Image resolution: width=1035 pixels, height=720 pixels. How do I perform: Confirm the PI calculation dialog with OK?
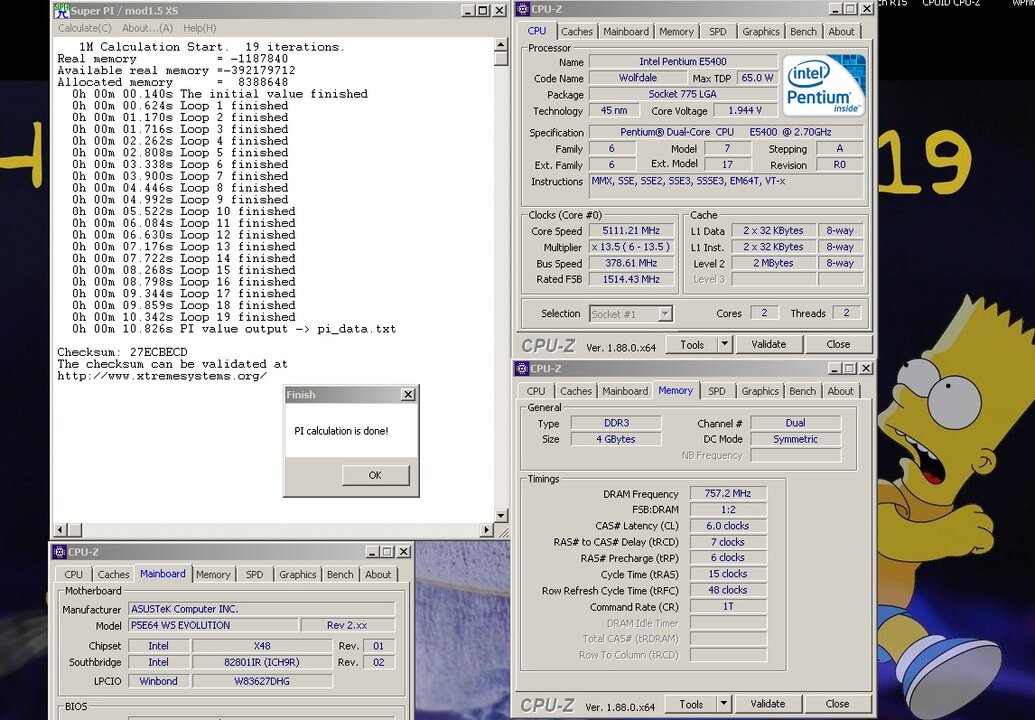[375, 475]
